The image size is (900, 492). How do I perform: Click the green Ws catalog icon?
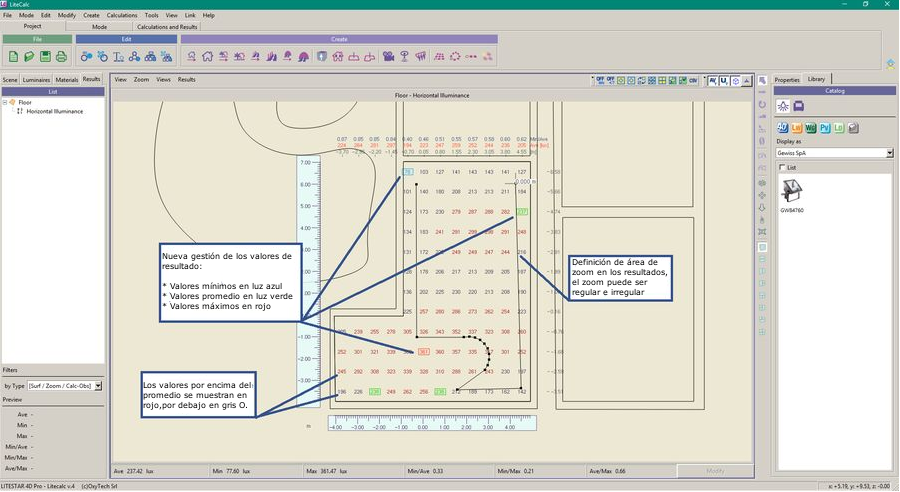tap(811, 127)
